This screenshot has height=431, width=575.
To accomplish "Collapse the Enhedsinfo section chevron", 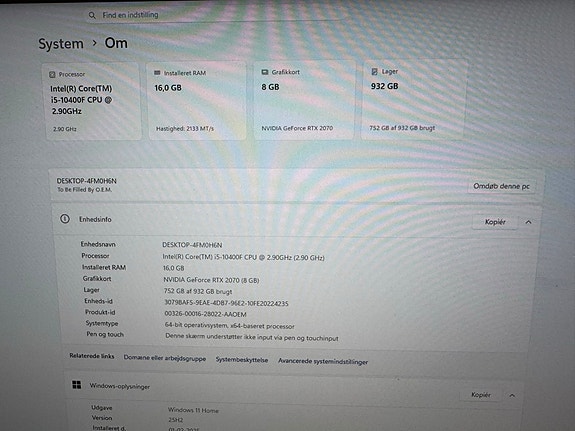I will pyautogui.click(x=528, y=222).
